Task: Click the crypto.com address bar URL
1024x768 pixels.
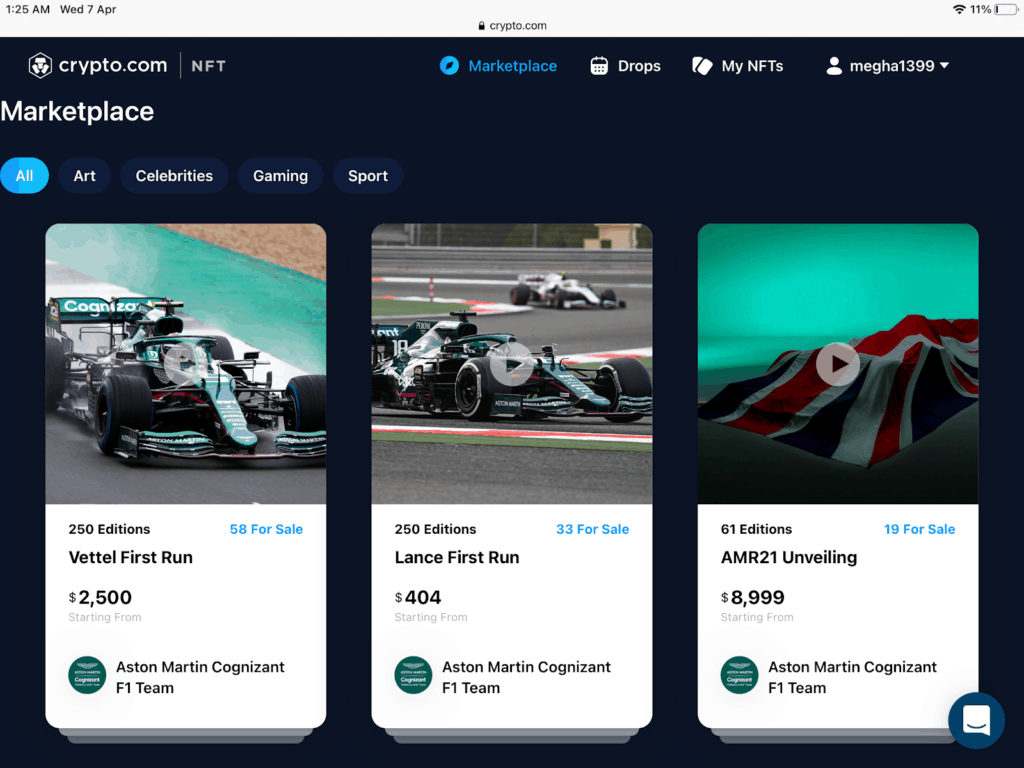Action: (x=517, y=25)
